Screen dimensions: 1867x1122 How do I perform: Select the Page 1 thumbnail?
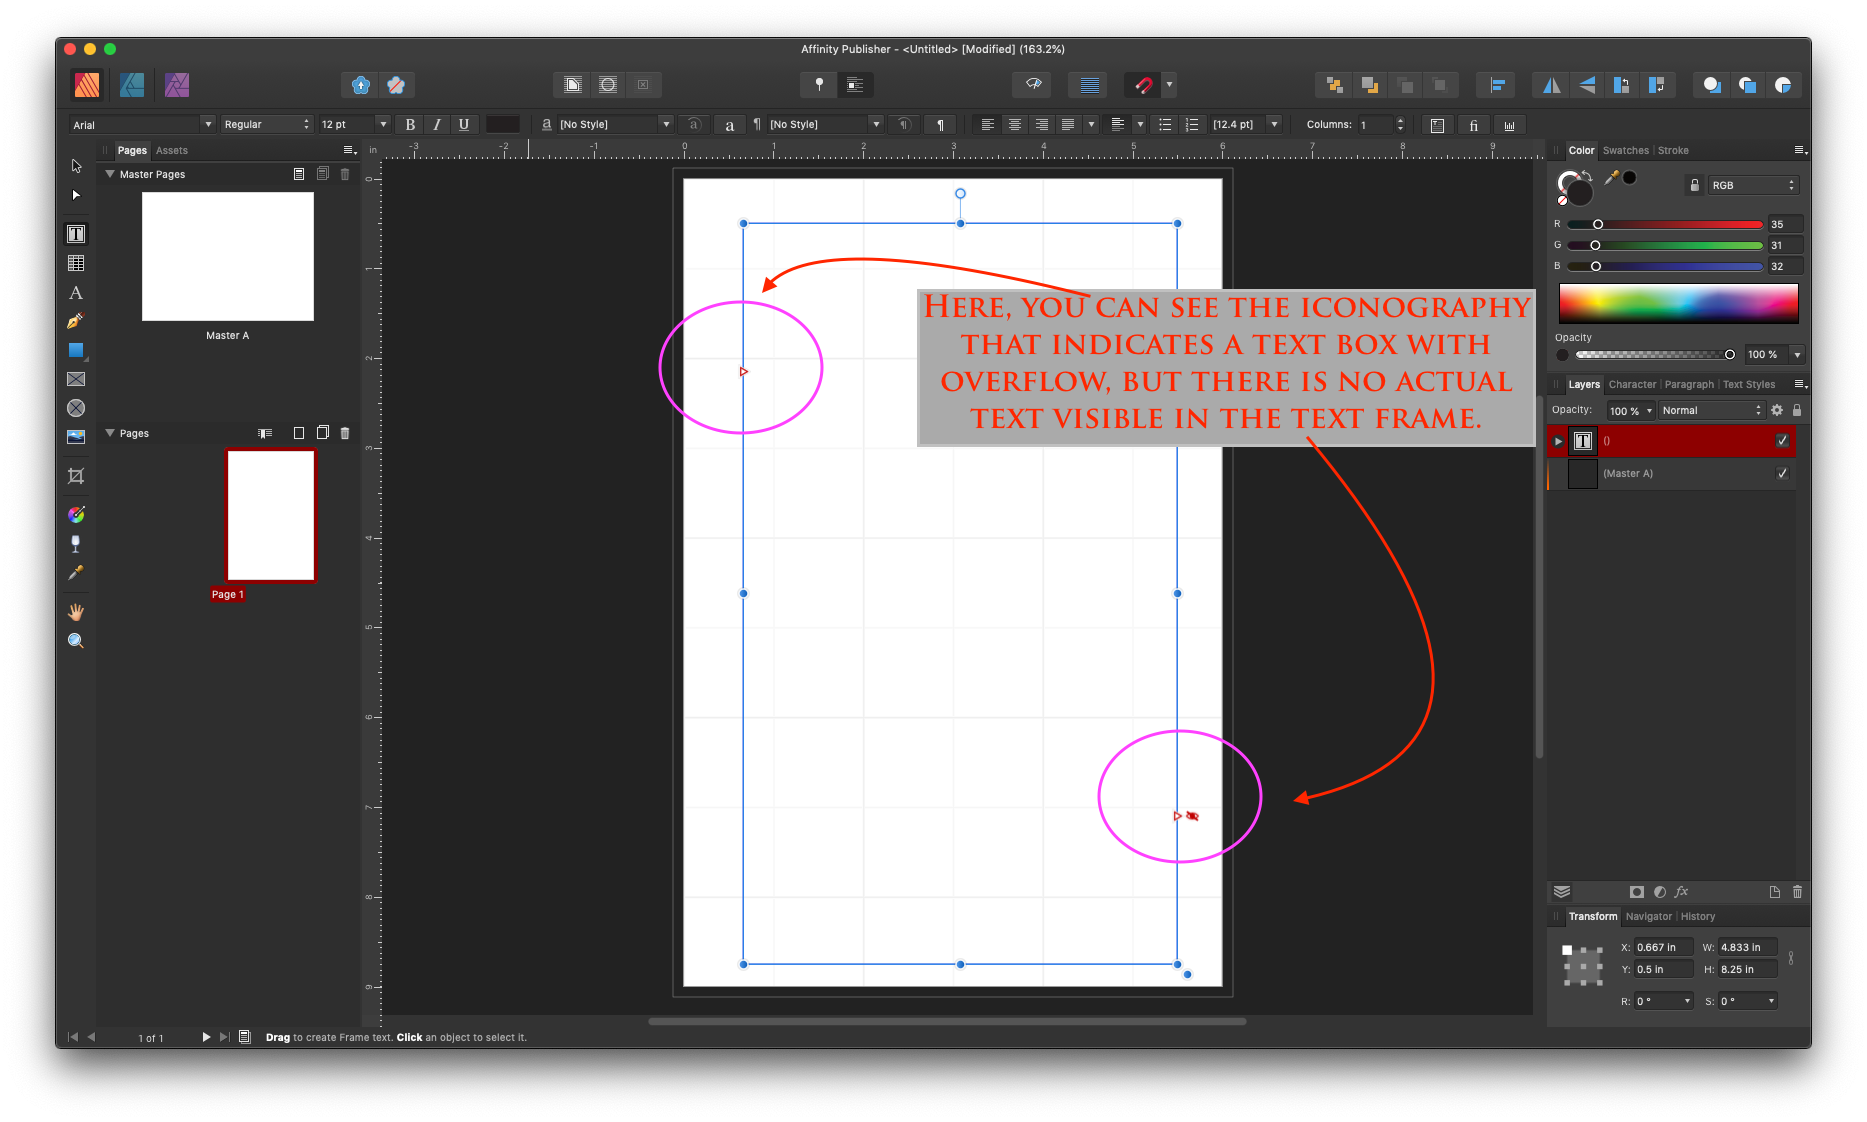coord(271,515)
